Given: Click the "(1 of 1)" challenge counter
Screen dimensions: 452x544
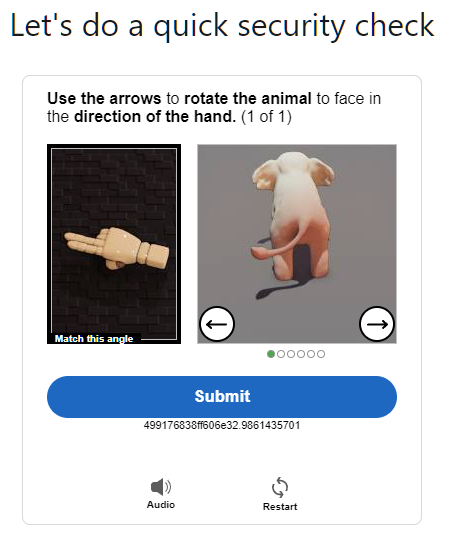Looking at the screenshot, I should [x=266, y=117].
